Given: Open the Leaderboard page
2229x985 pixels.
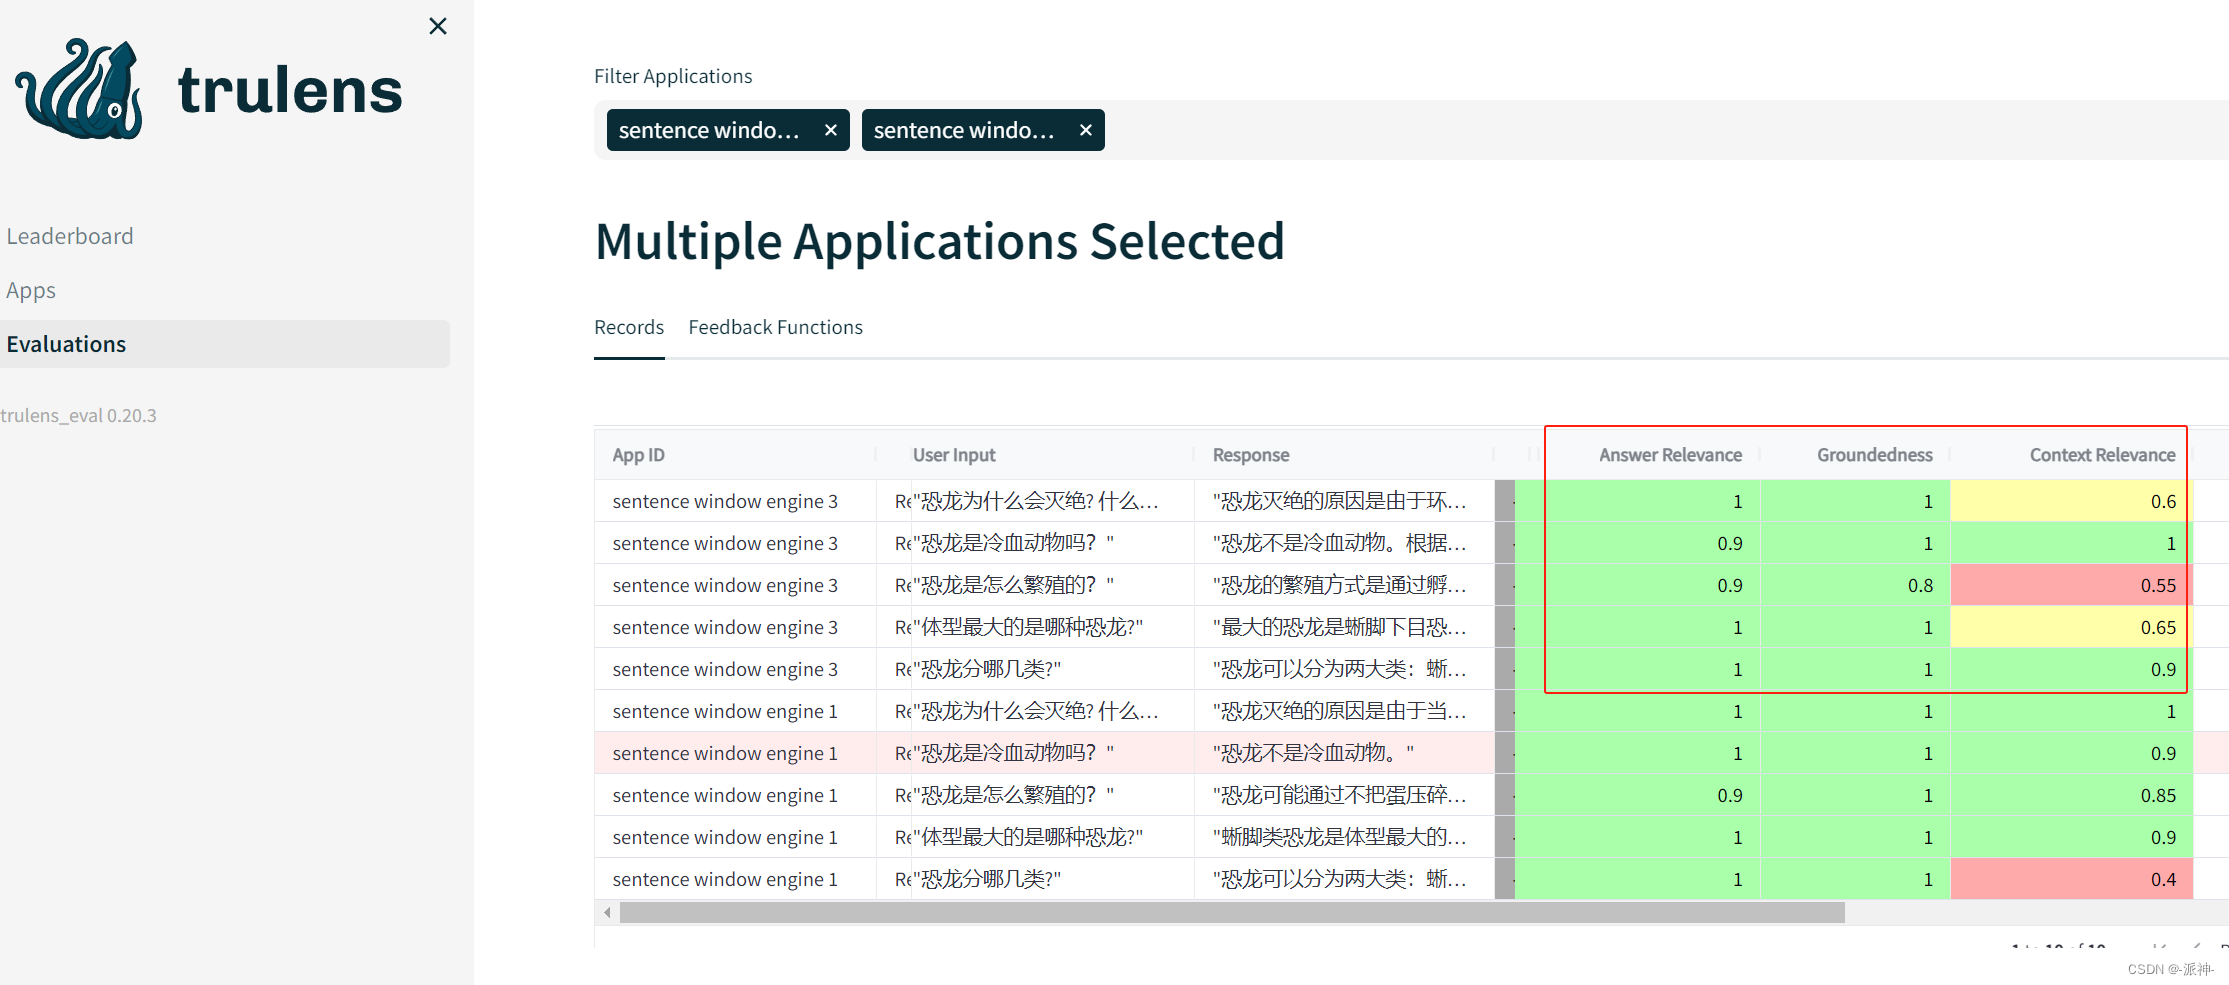Looking at the screenshot, I should point(70,236).
